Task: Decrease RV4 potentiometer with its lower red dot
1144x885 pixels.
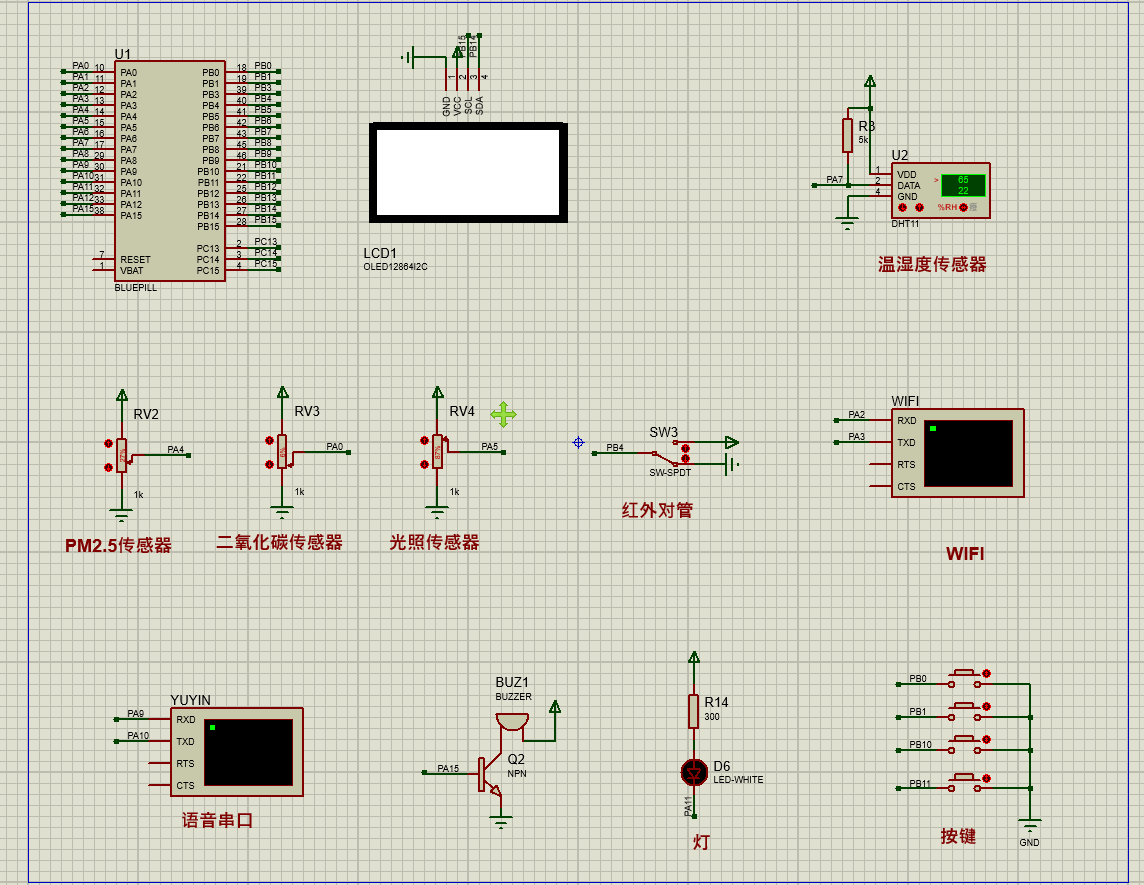Action: coord(425,464)
